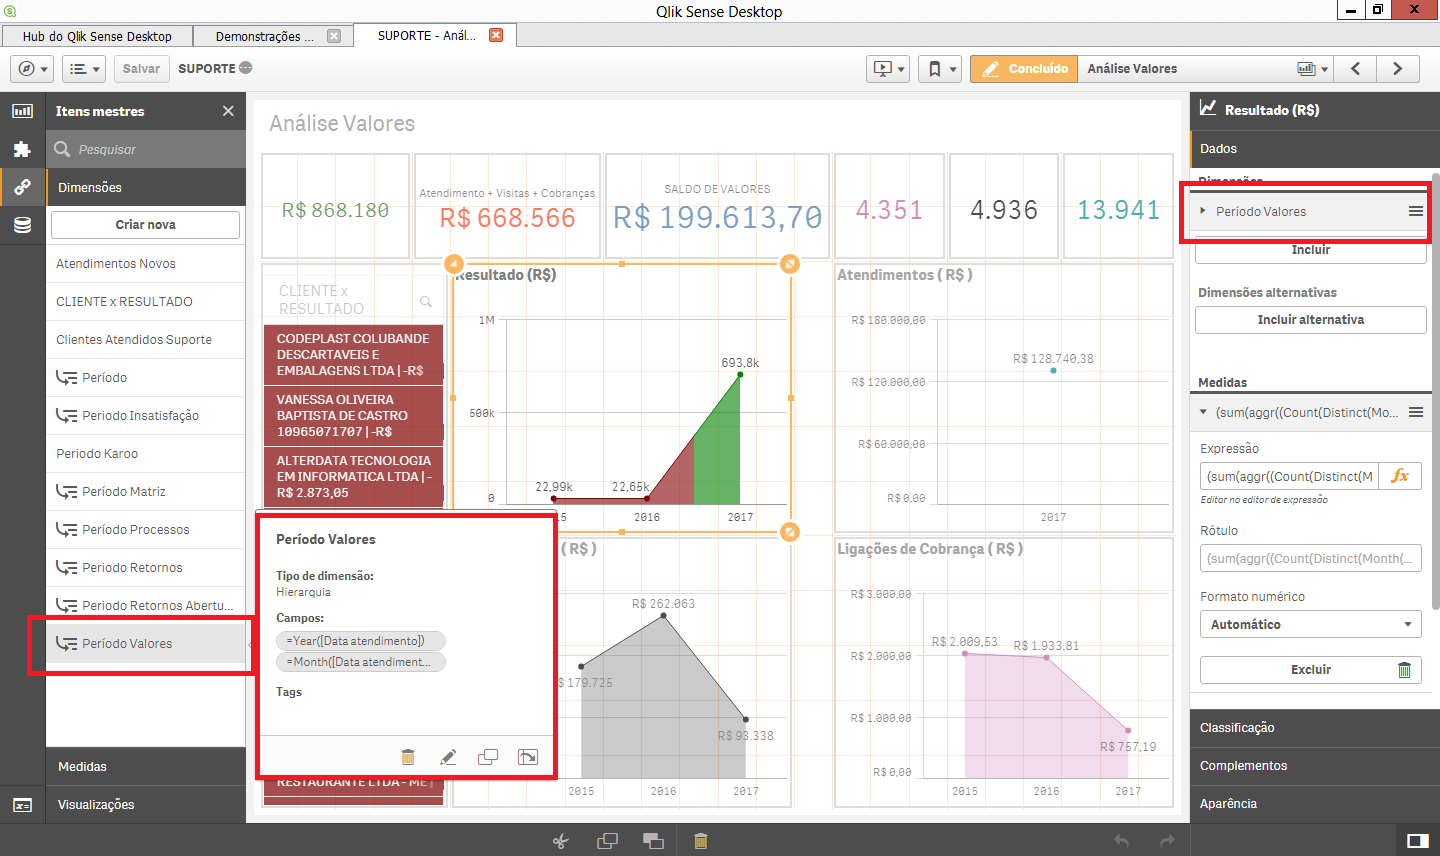Click the =Month([Data atendiment... field chip

tap(361, 662)
